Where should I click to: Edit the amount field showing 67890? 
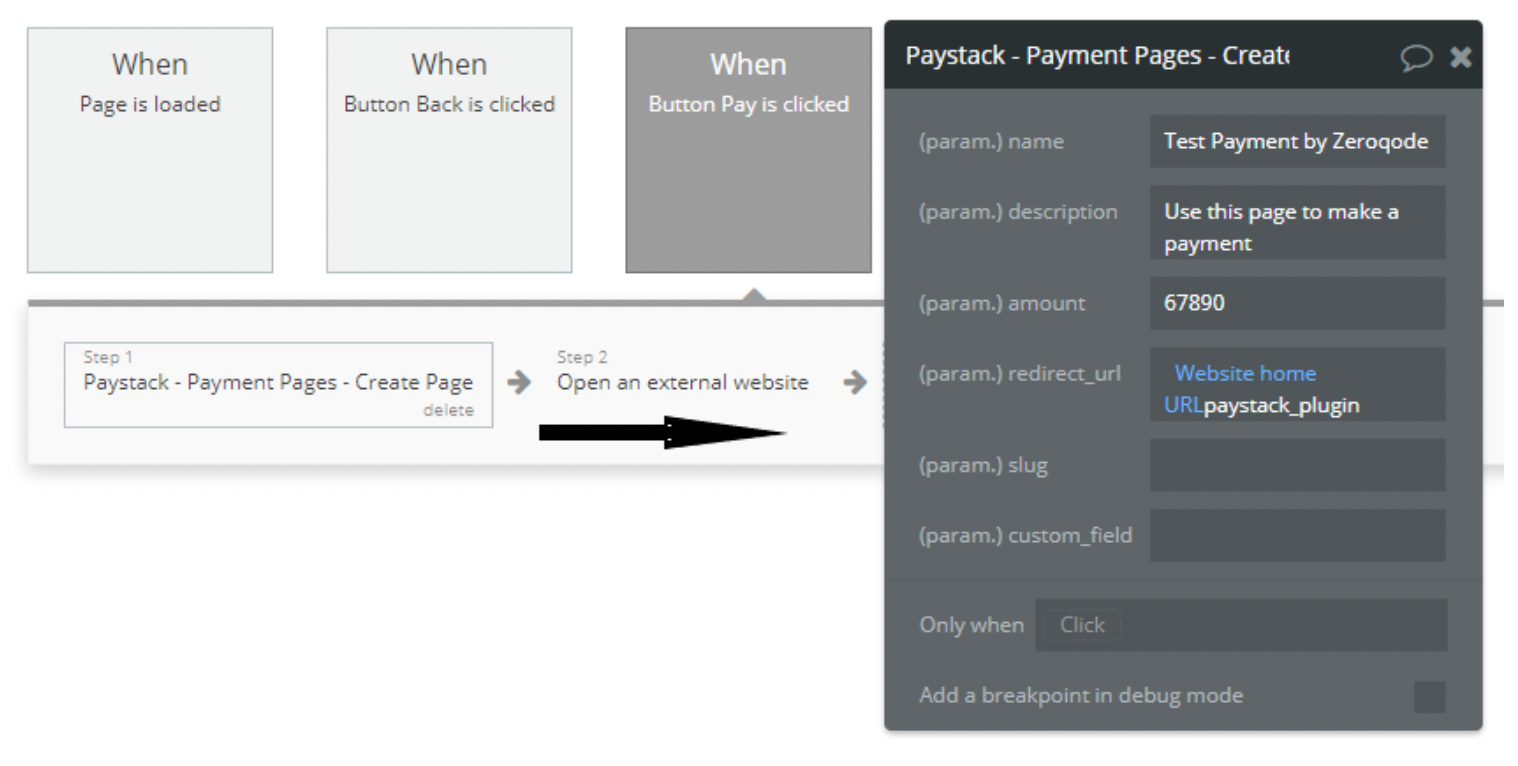pyautogui.click(x=1297, y=303)
